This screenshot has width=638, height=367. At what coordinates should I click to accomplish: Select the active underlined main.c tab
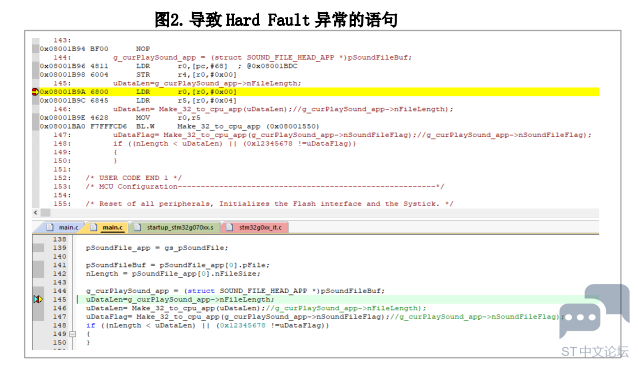pos(107,227)
